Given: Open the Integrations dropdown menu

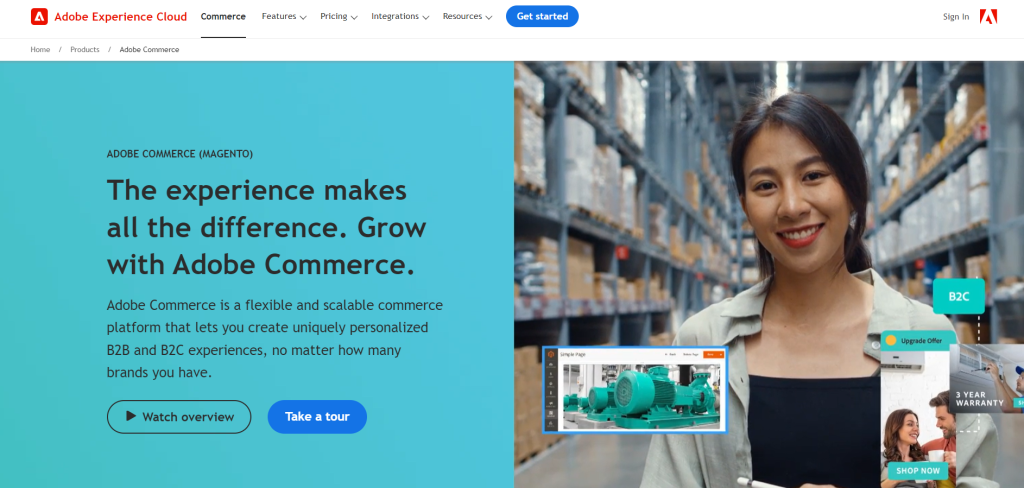Looking at the screenshot, I should click(x=400, y=16).
